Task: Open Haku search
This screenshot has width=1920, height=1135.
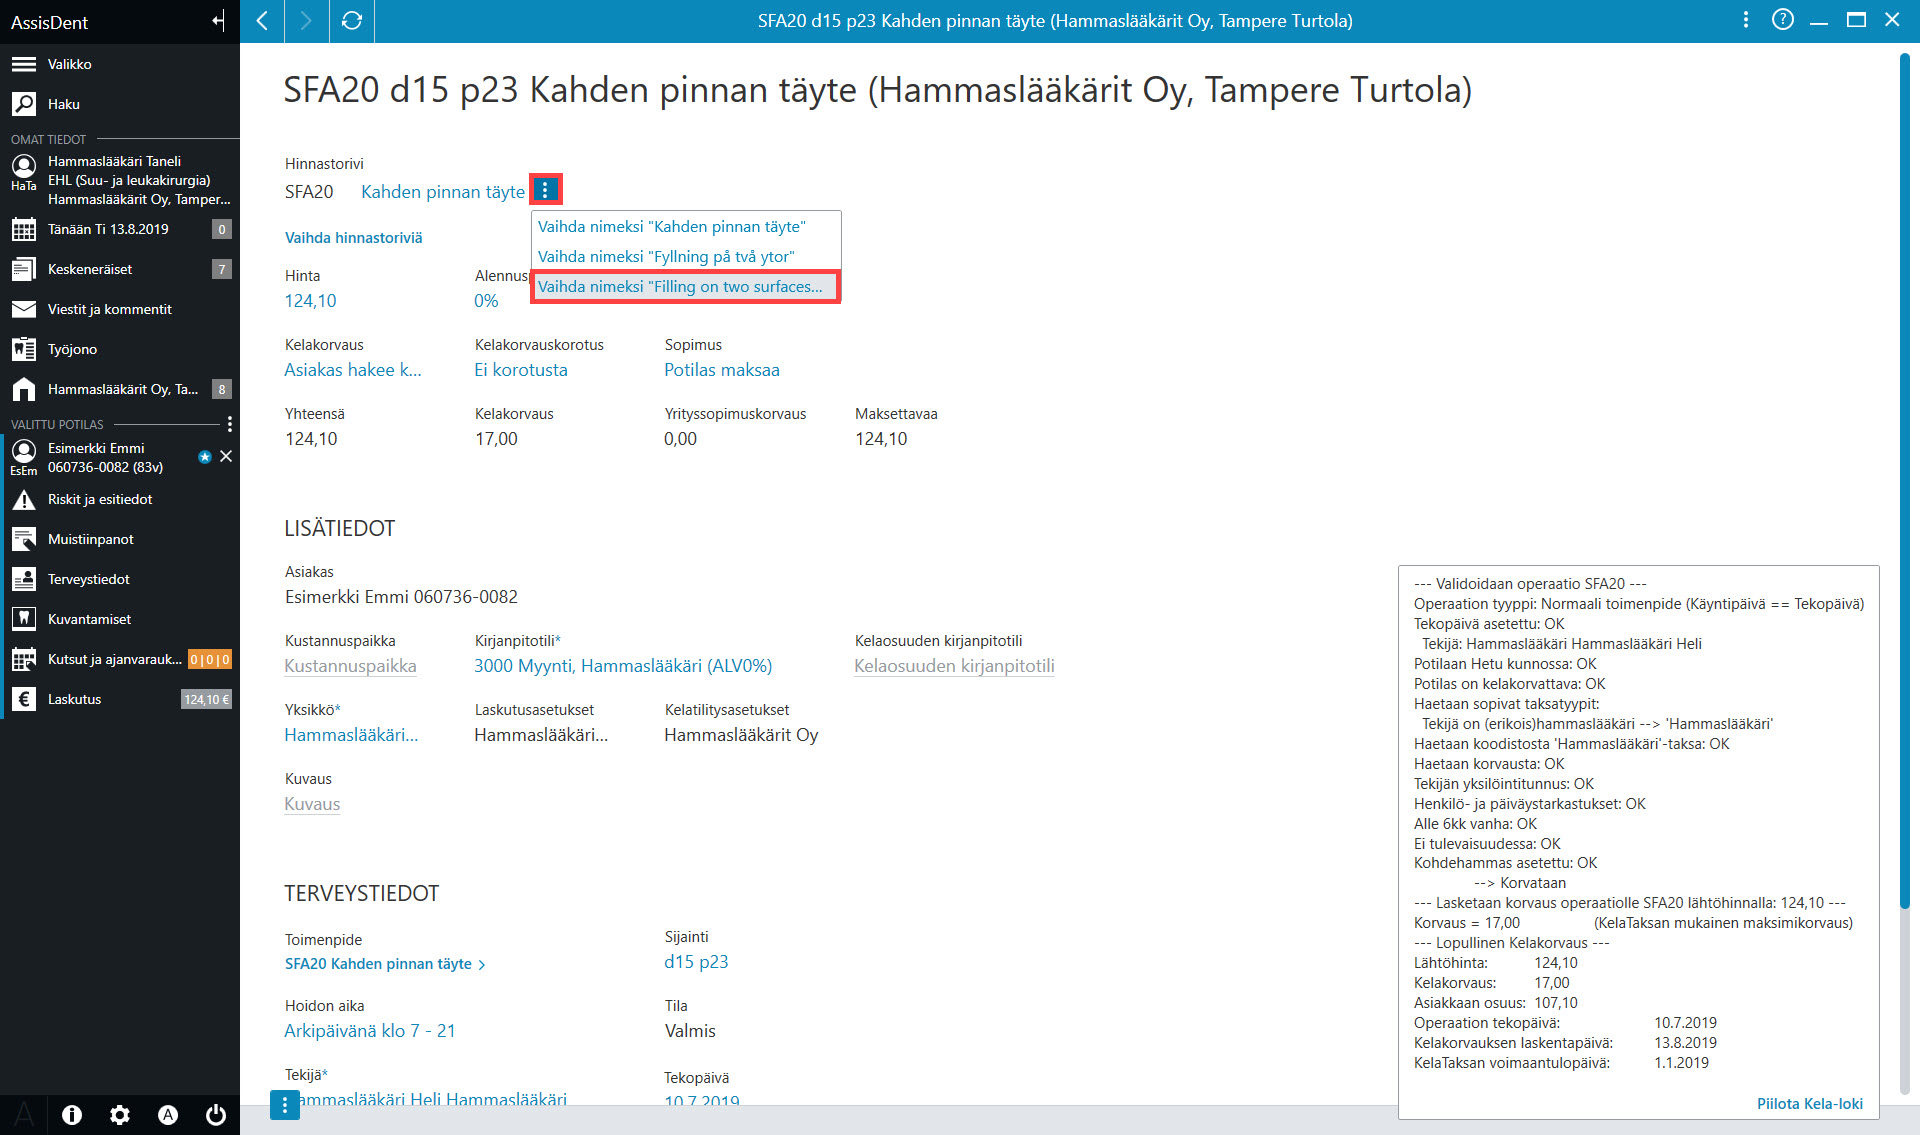Action: [x=120, y=104]
